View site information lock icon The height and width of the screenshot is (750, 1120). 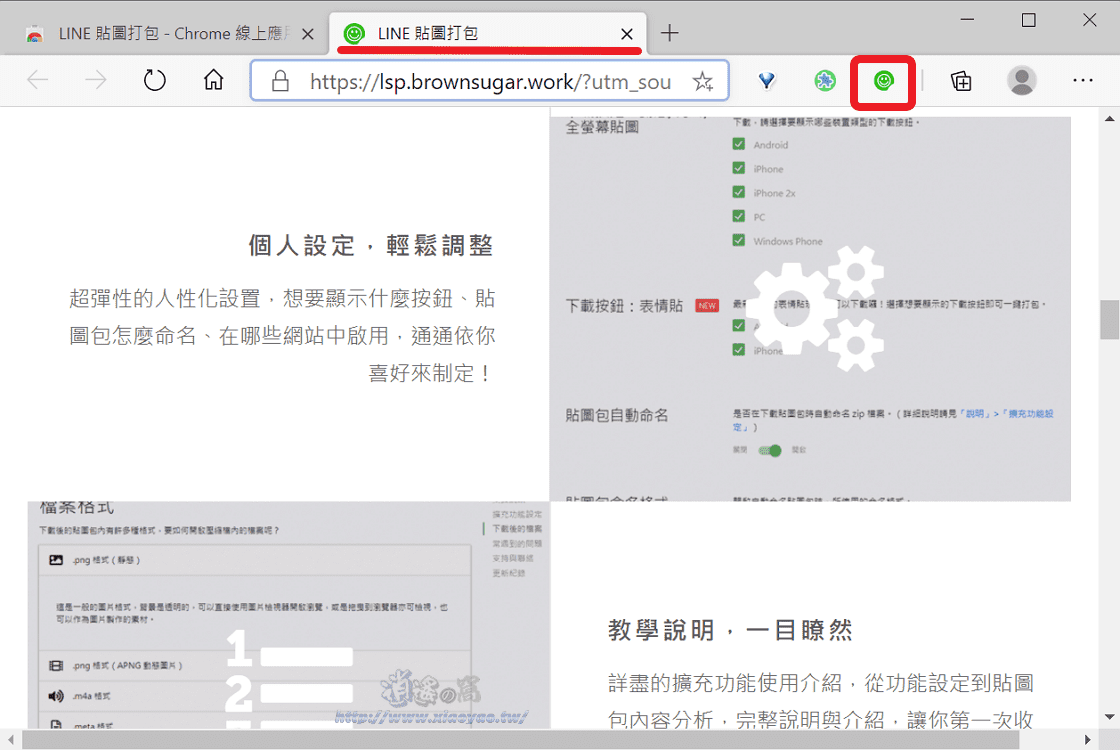tap(280, 81)
